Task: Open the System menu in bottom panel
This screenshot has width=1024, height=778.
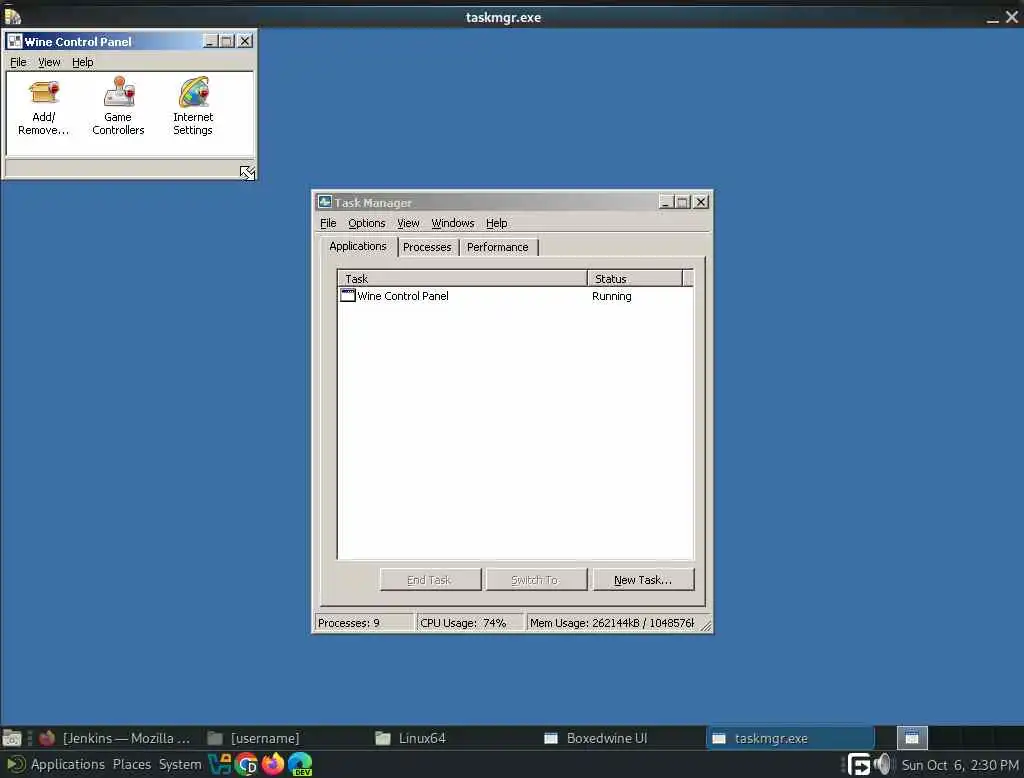Action: 180,764
